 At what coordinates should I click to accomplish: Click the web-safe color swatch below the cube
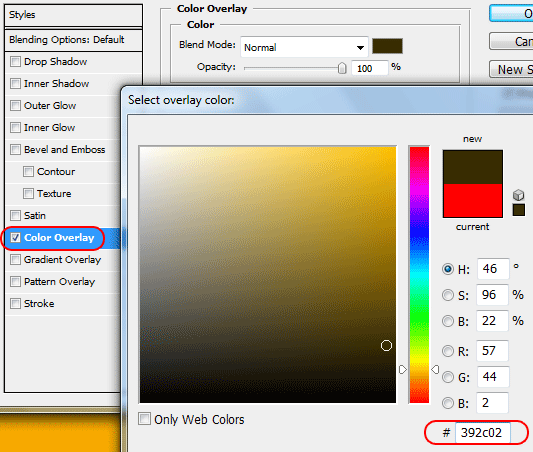tap(518, 209)
